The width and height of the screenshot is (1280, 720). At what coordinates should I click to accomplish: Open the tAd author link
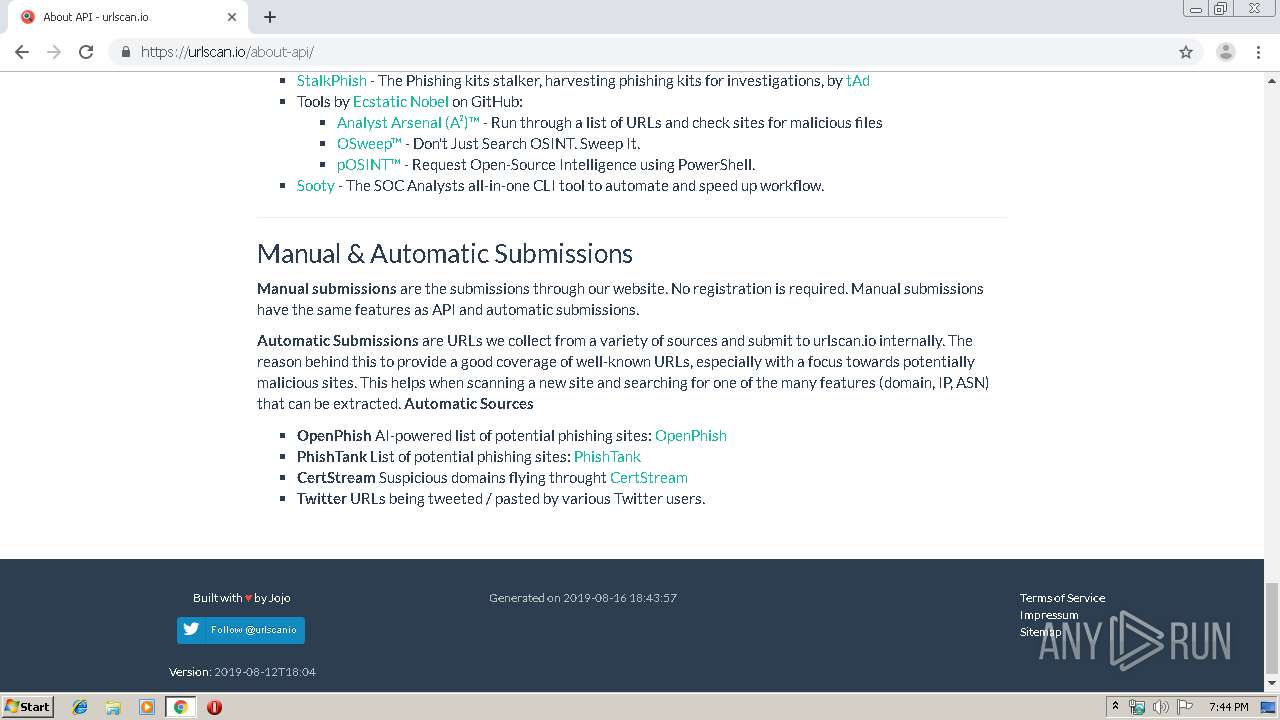tap(858, 80)
